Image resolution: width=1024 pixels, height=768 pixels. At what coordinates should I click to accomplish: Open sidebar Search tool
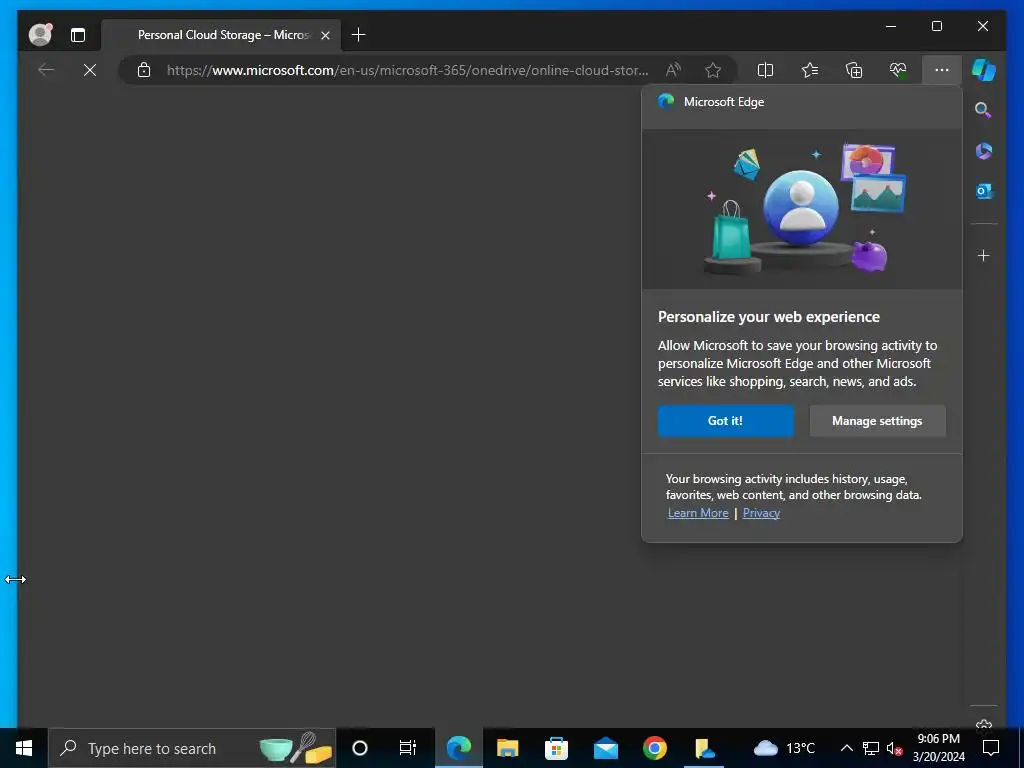click(x=983, y=110)
